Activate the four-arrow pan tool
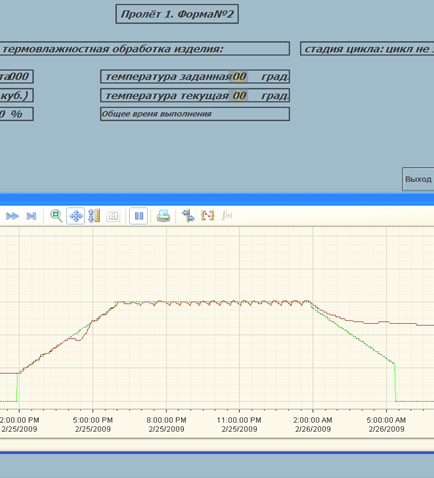Image resolution: width=434 pixels, height=478 pixels. pyautogui.click(x=76, y=216)
